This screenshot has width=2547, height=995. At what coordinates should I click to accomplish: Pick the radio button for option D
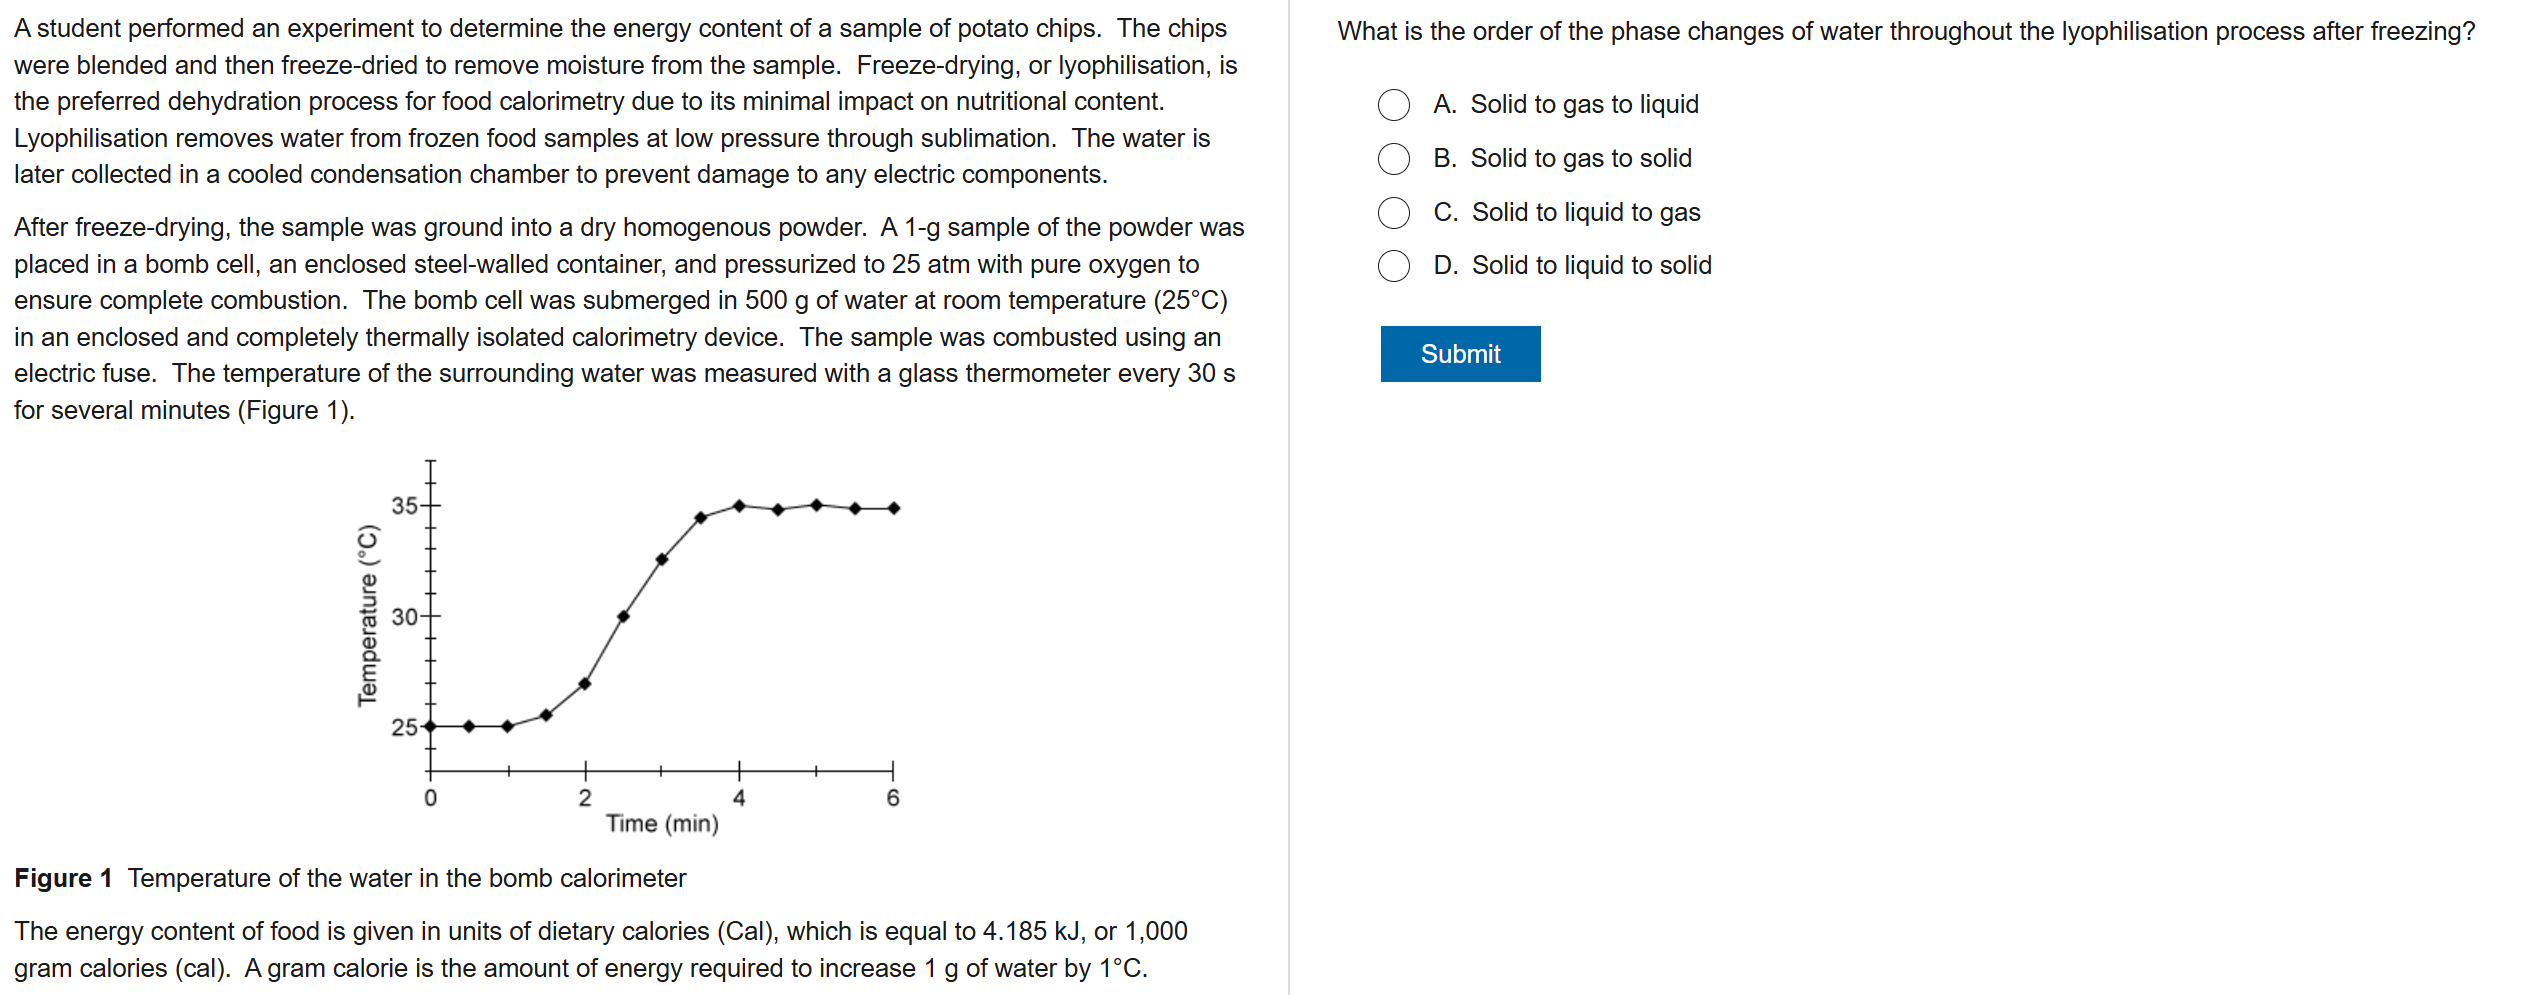click(1393, 266)
